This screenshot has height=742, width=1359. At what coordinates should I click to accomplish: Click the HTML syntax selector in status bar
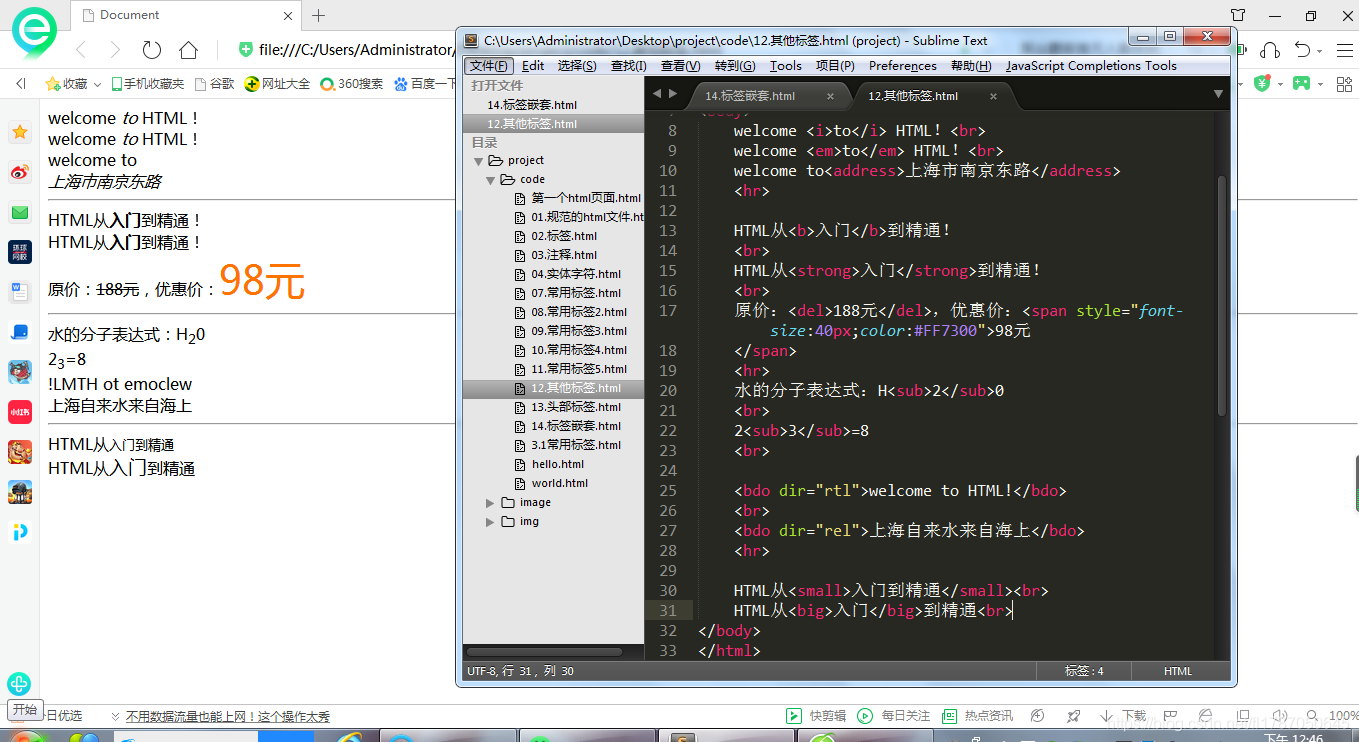1178,671
